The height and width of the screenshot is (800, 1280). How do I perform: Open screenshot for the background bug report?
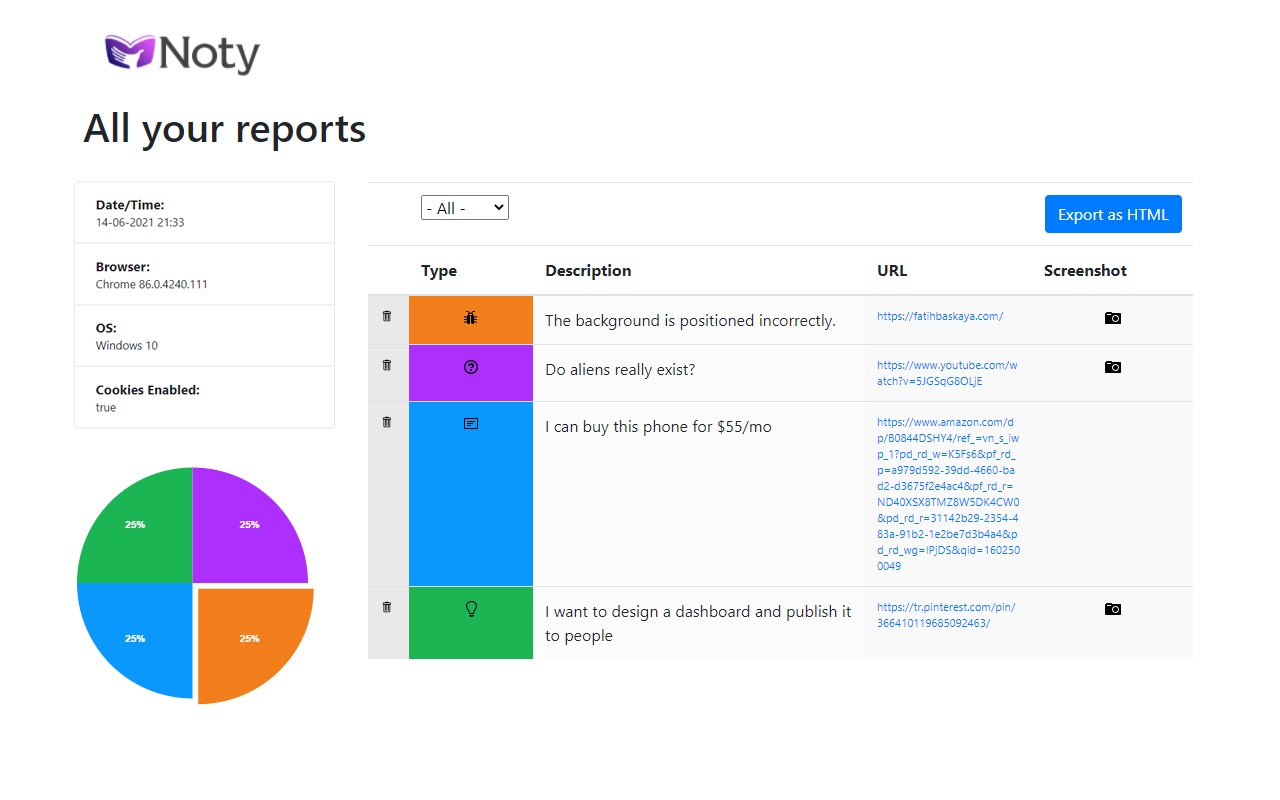coord(1112,318)
